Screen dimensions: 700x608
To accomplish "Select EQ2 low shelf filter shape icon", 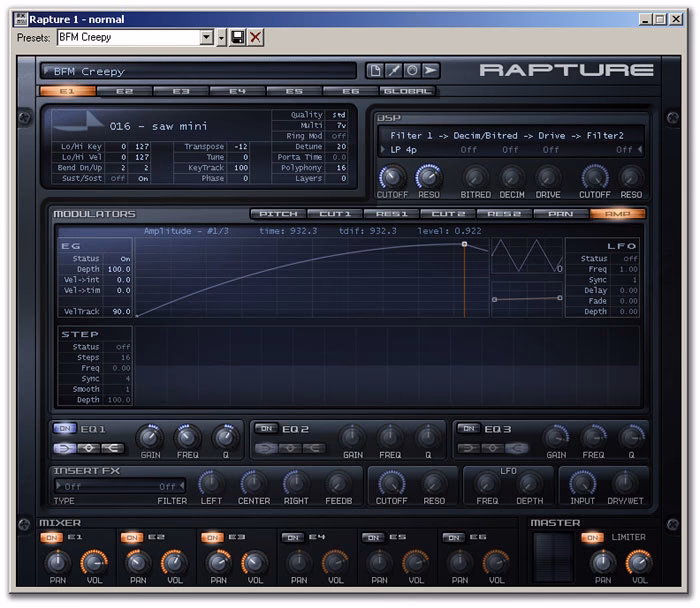I will point(267,448).
